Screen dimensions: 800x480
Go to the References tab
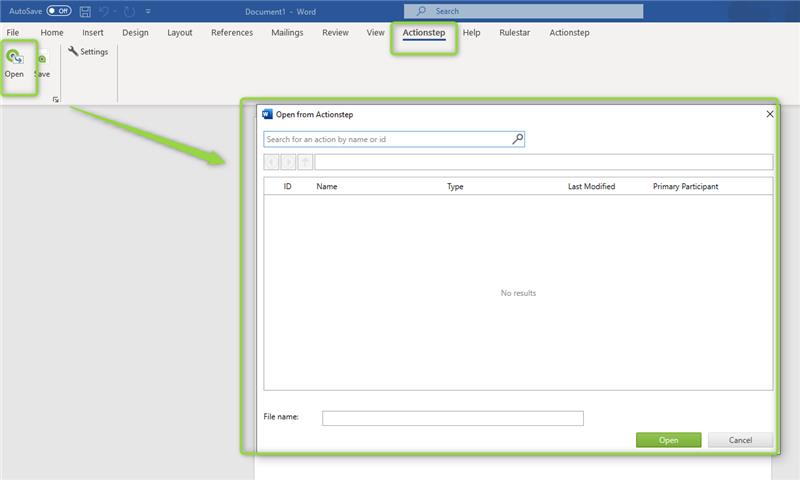pyautogui.click(x=232, y=33)
